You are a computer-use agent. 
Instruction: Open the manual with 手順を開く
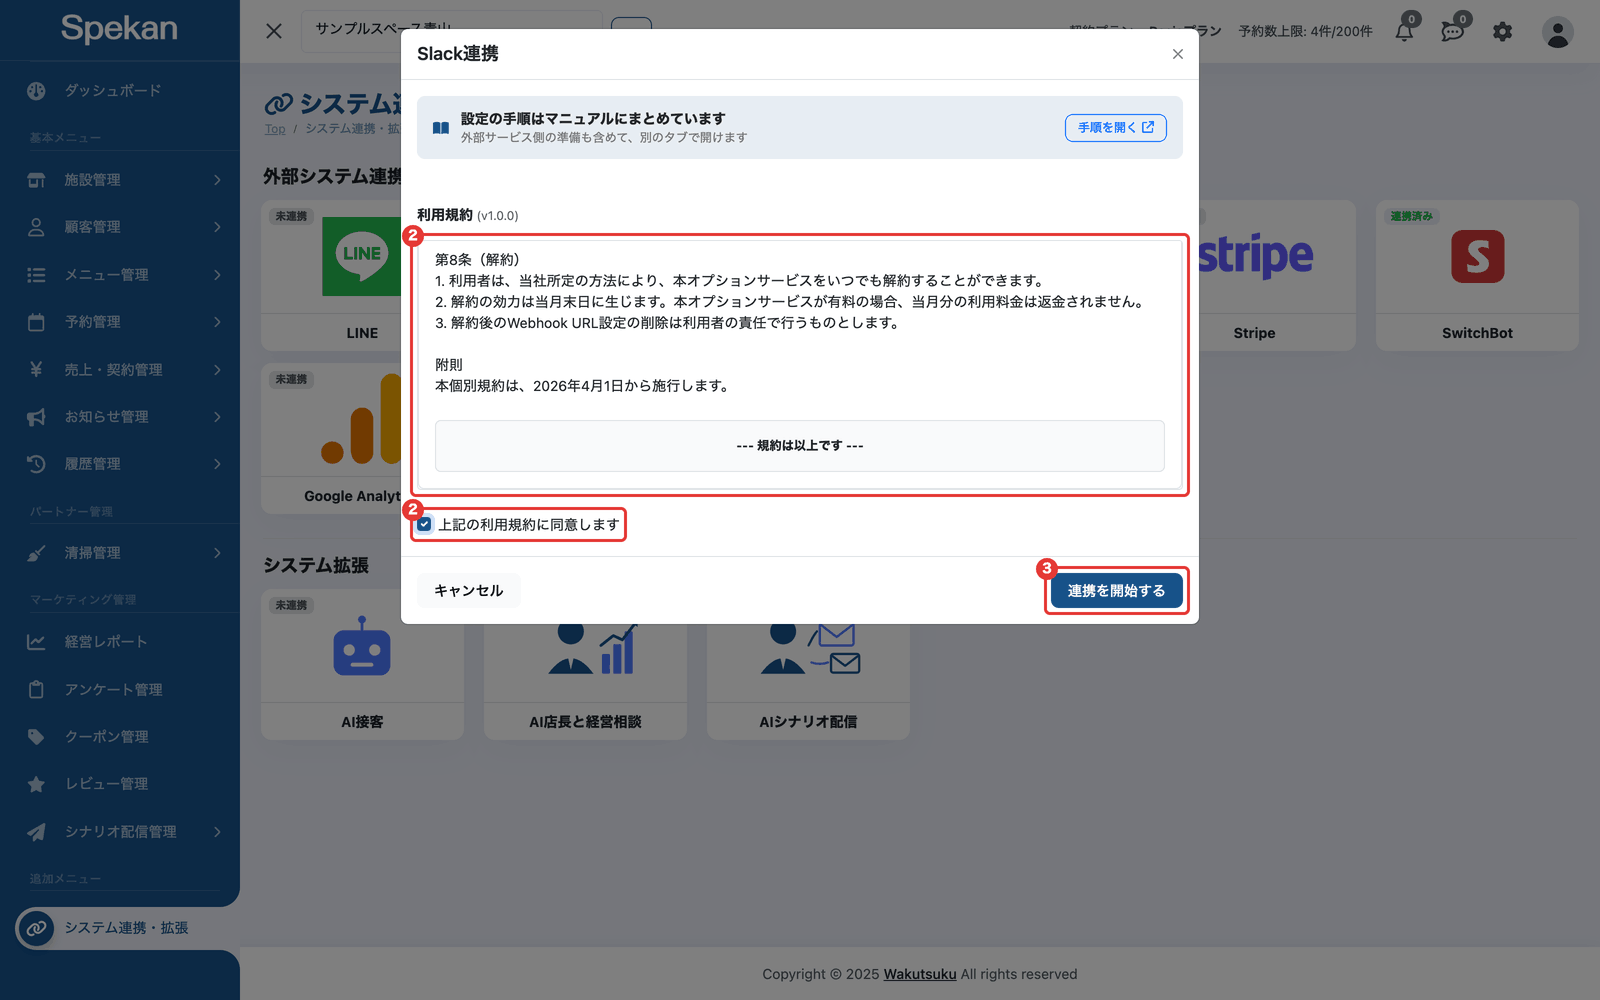(x=1115, y=127)
